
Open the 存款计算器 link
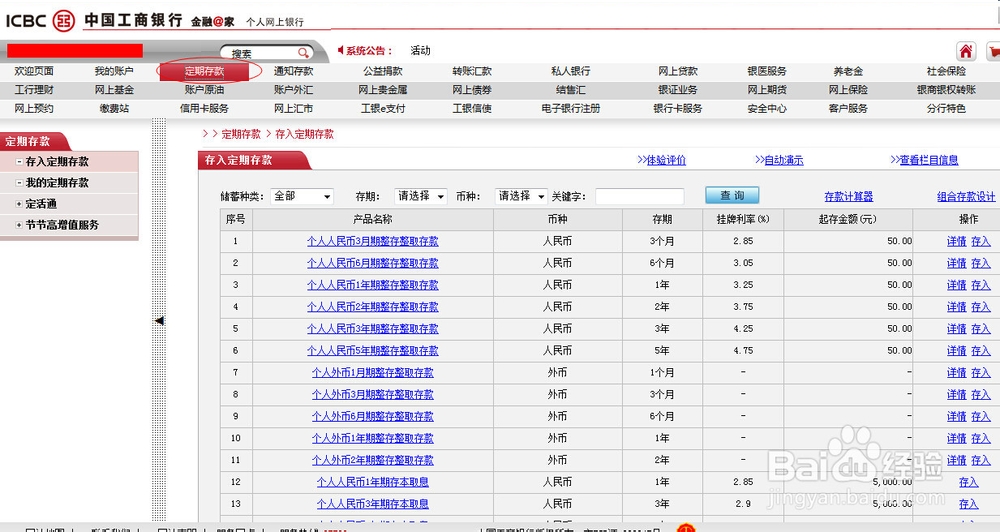[848, 196]
